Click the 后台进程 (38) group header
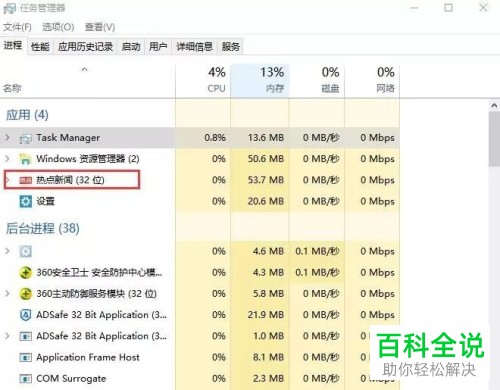Screen dimensions: 500x390 (43, 228)
